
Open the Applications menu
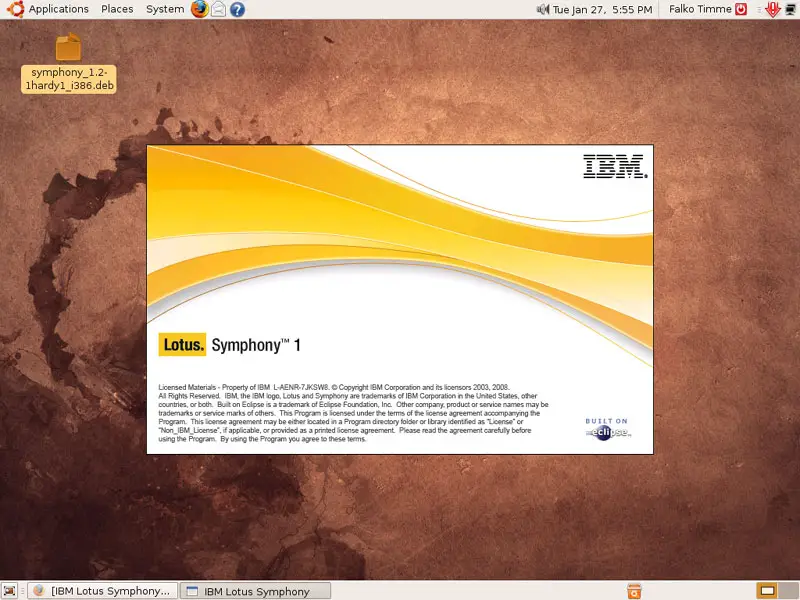47,9
